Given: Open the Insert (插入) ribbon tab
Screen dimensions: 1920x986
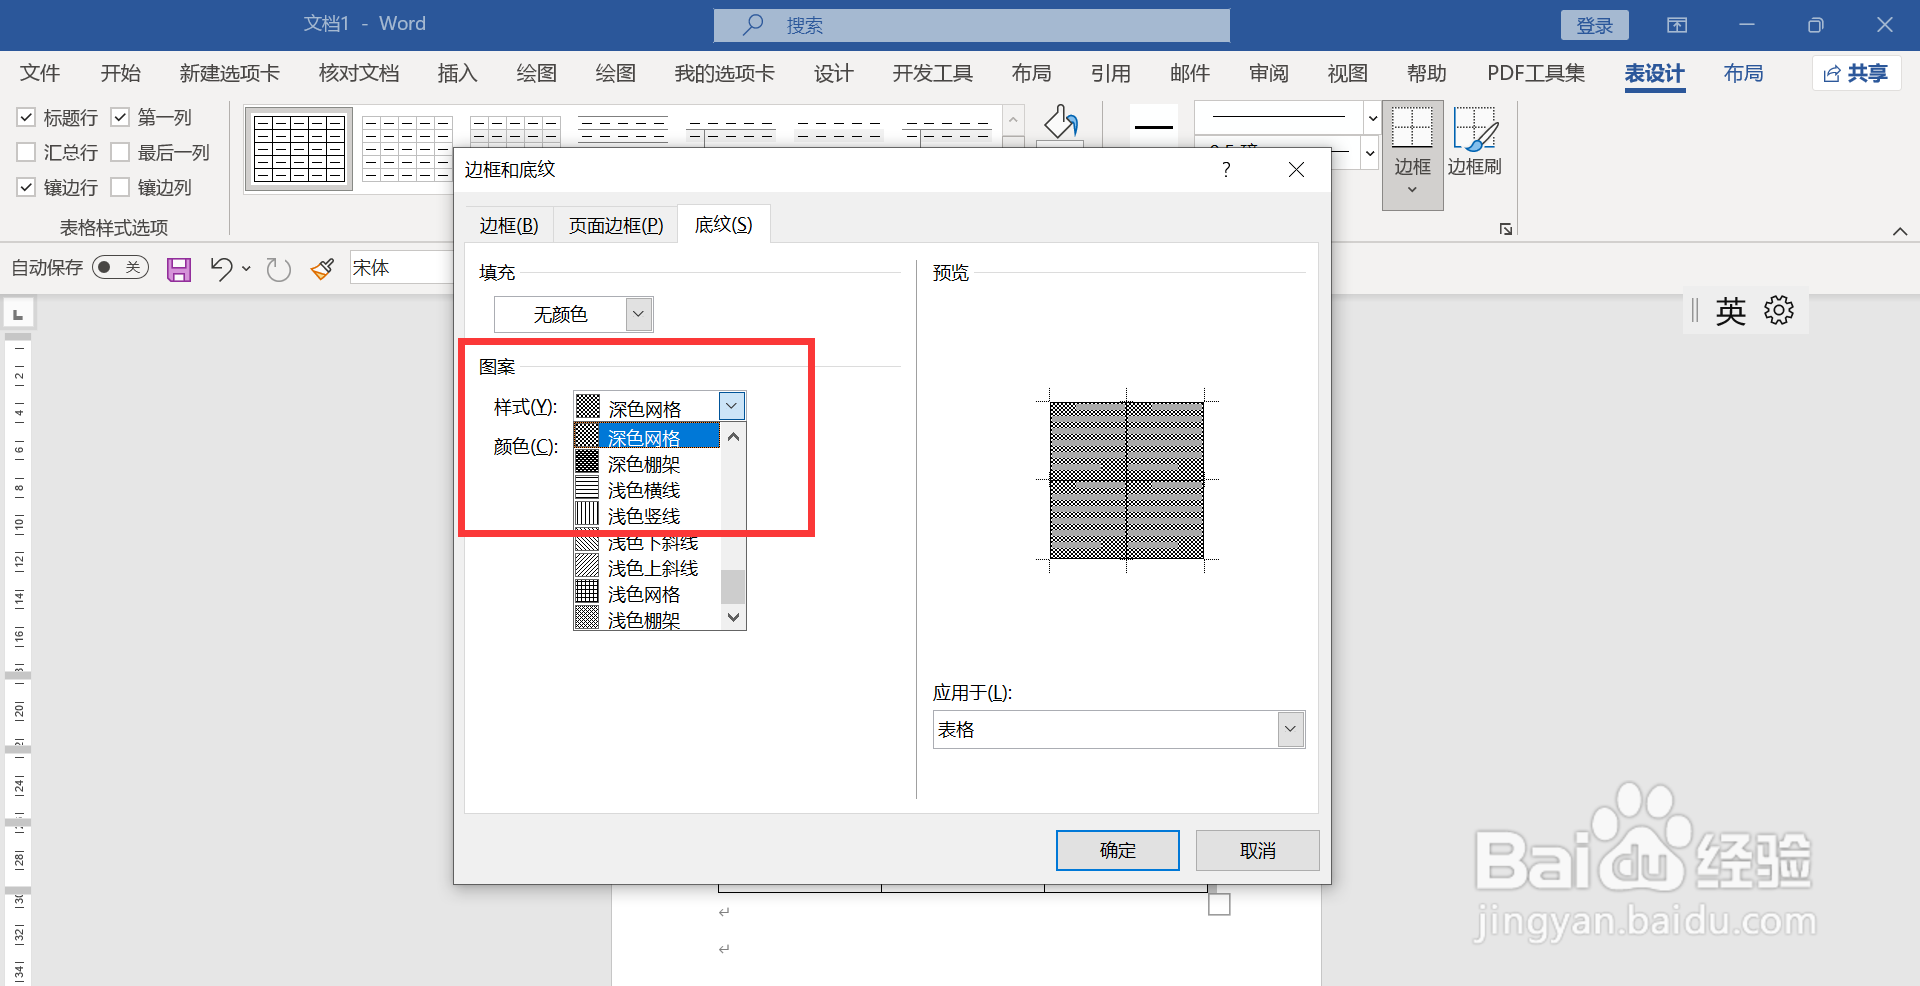Looking at the screenshot, I should 457,73.
